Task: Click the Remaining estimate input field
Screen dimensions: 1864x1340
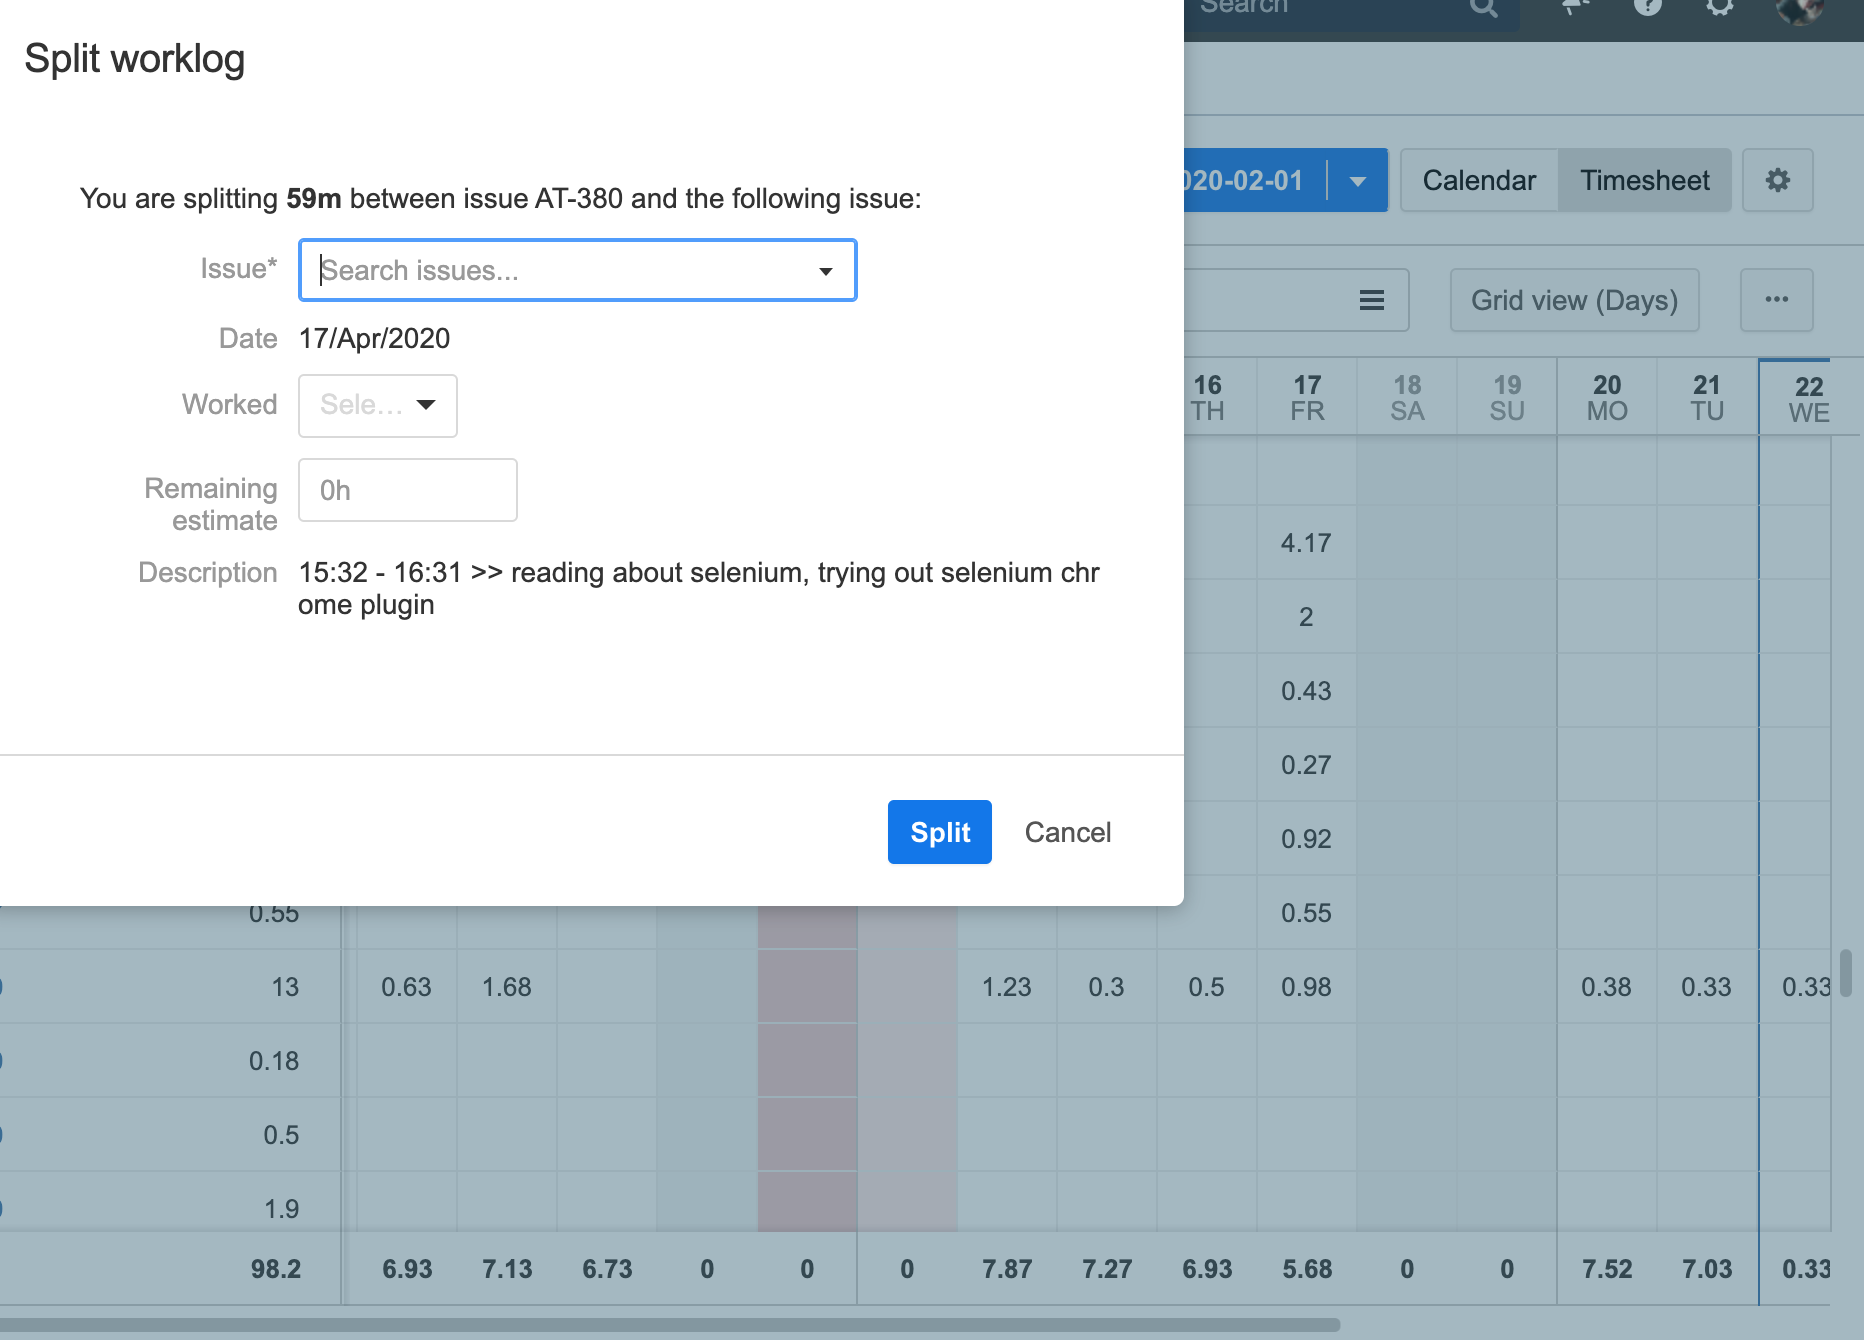Action: (407, 490)
